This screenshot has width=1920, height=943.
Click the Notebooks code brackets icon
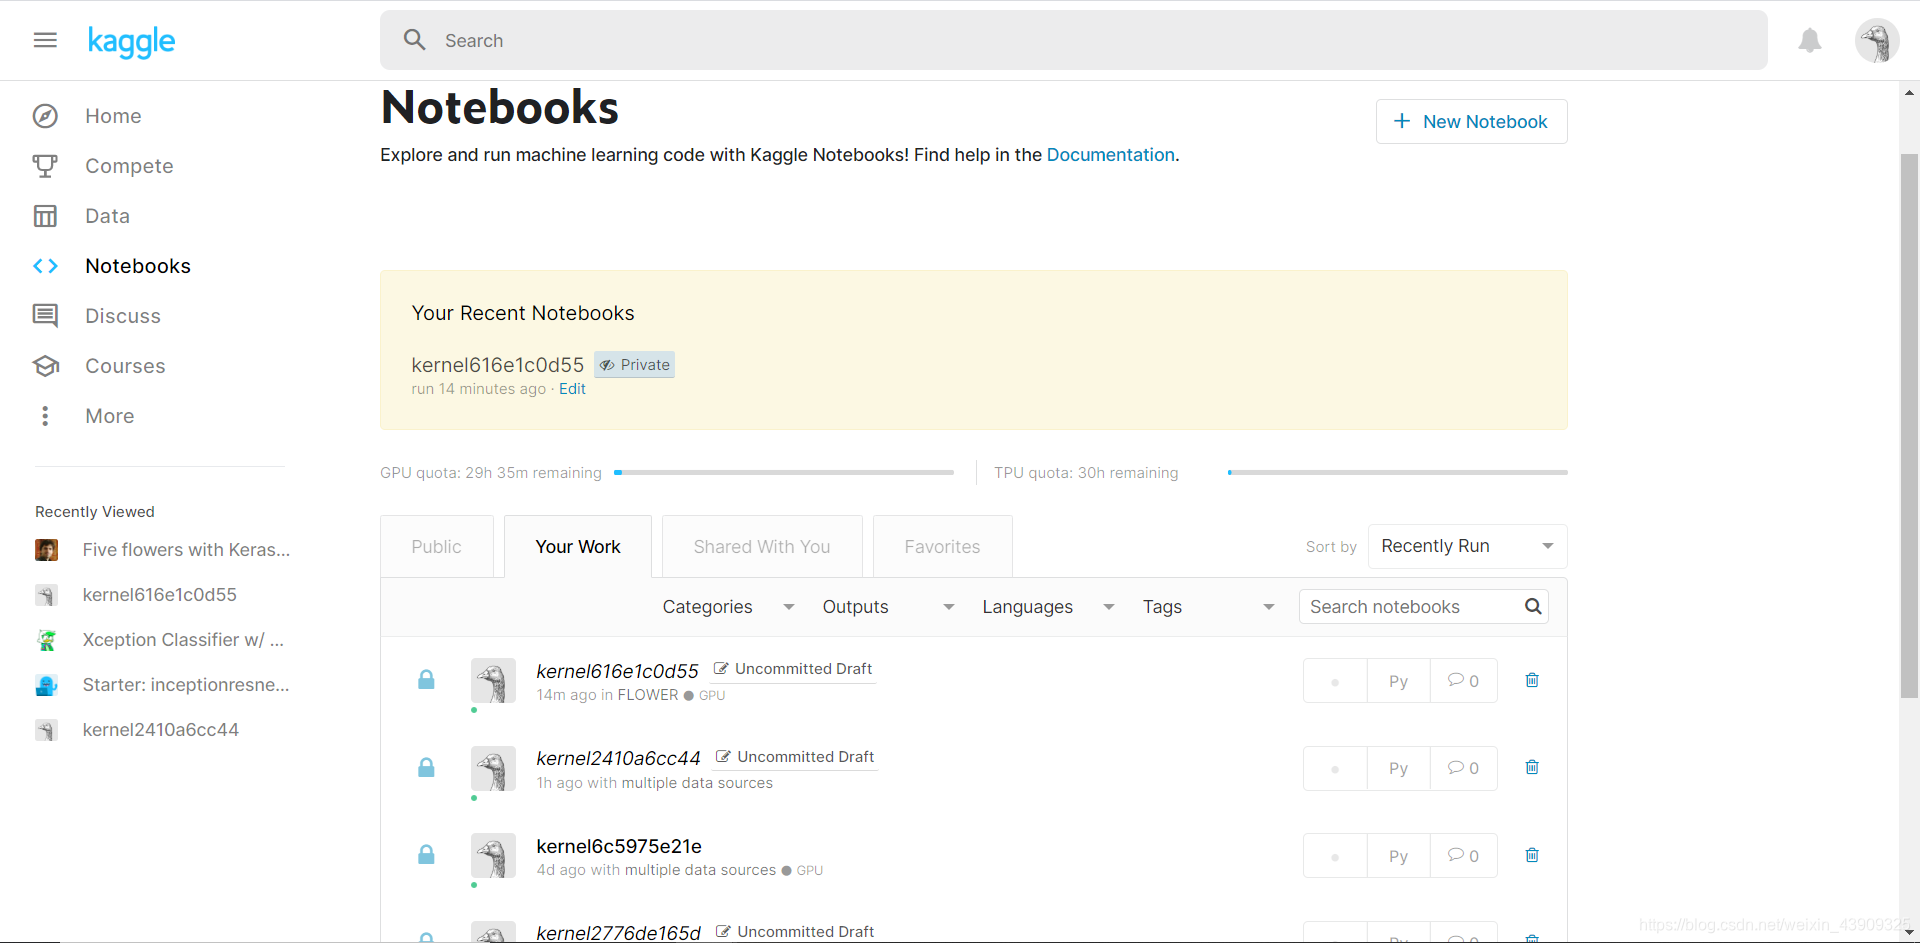click(x=45, y=266)
